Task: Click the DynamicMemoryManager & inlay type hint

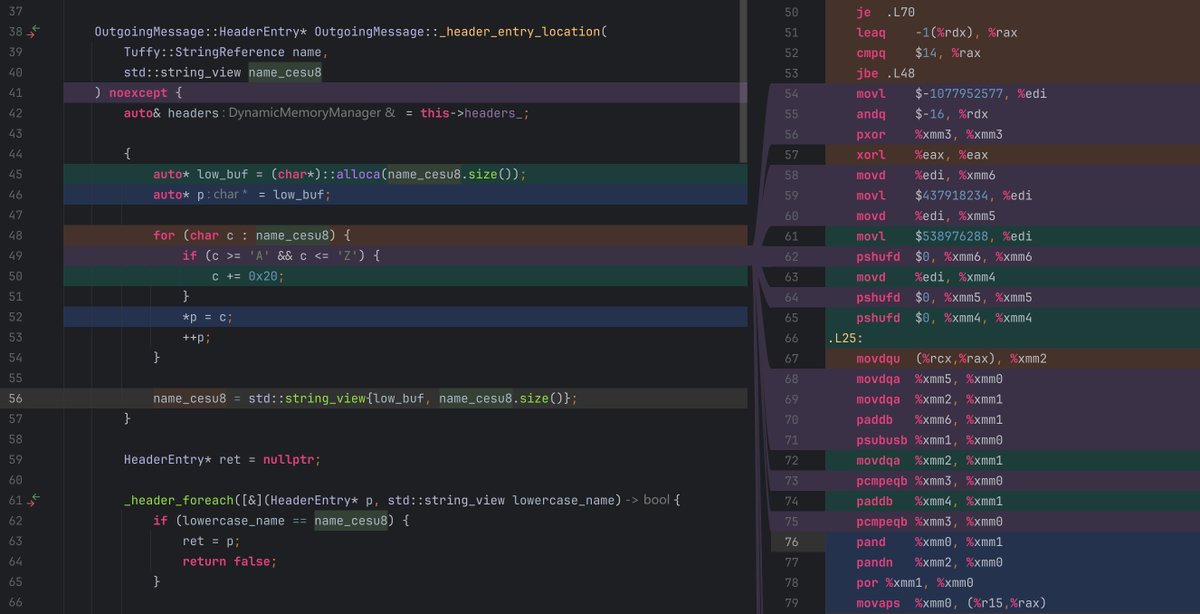Action: tap(312, 114)
